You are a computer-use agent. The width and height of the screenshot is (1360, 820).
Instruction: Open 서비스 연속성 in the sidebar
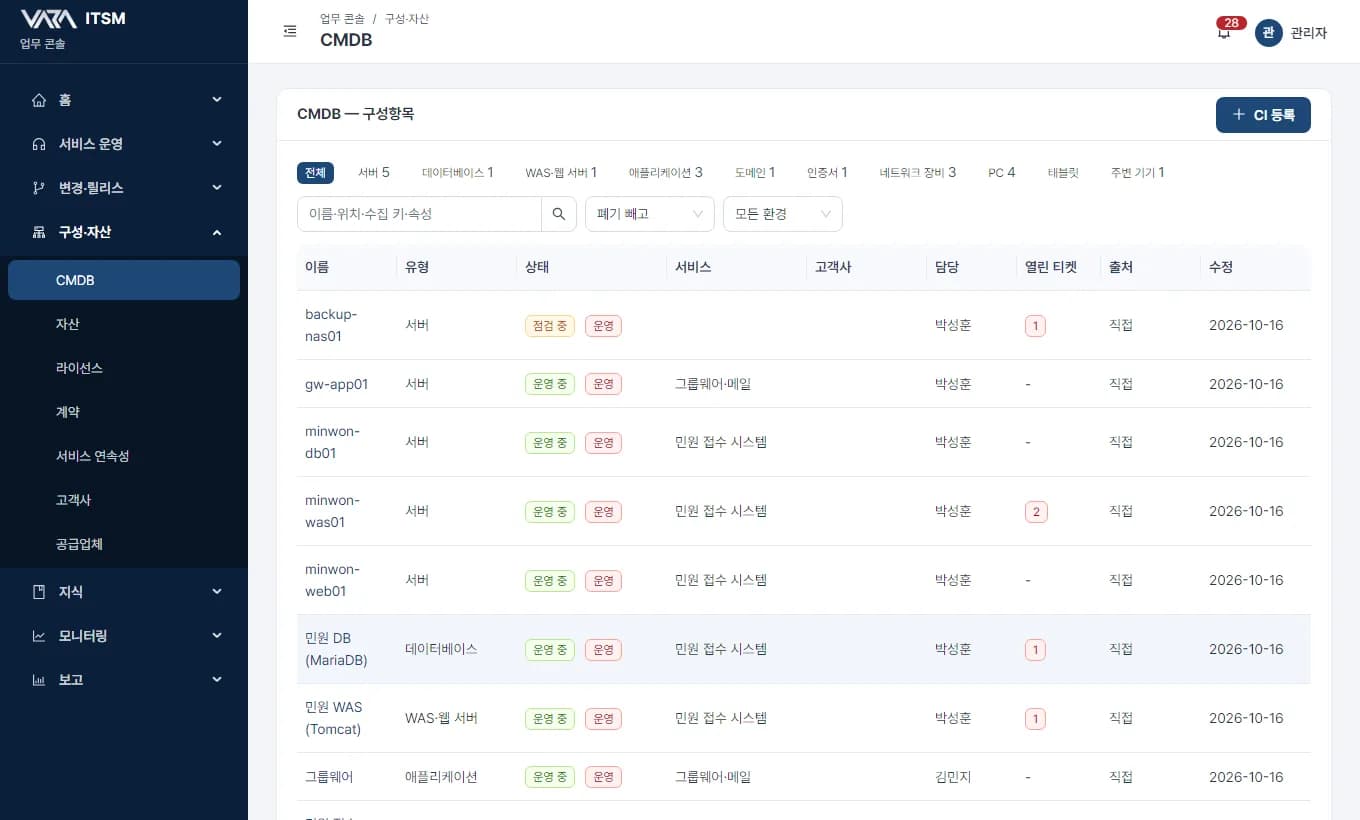coord(124,456)
